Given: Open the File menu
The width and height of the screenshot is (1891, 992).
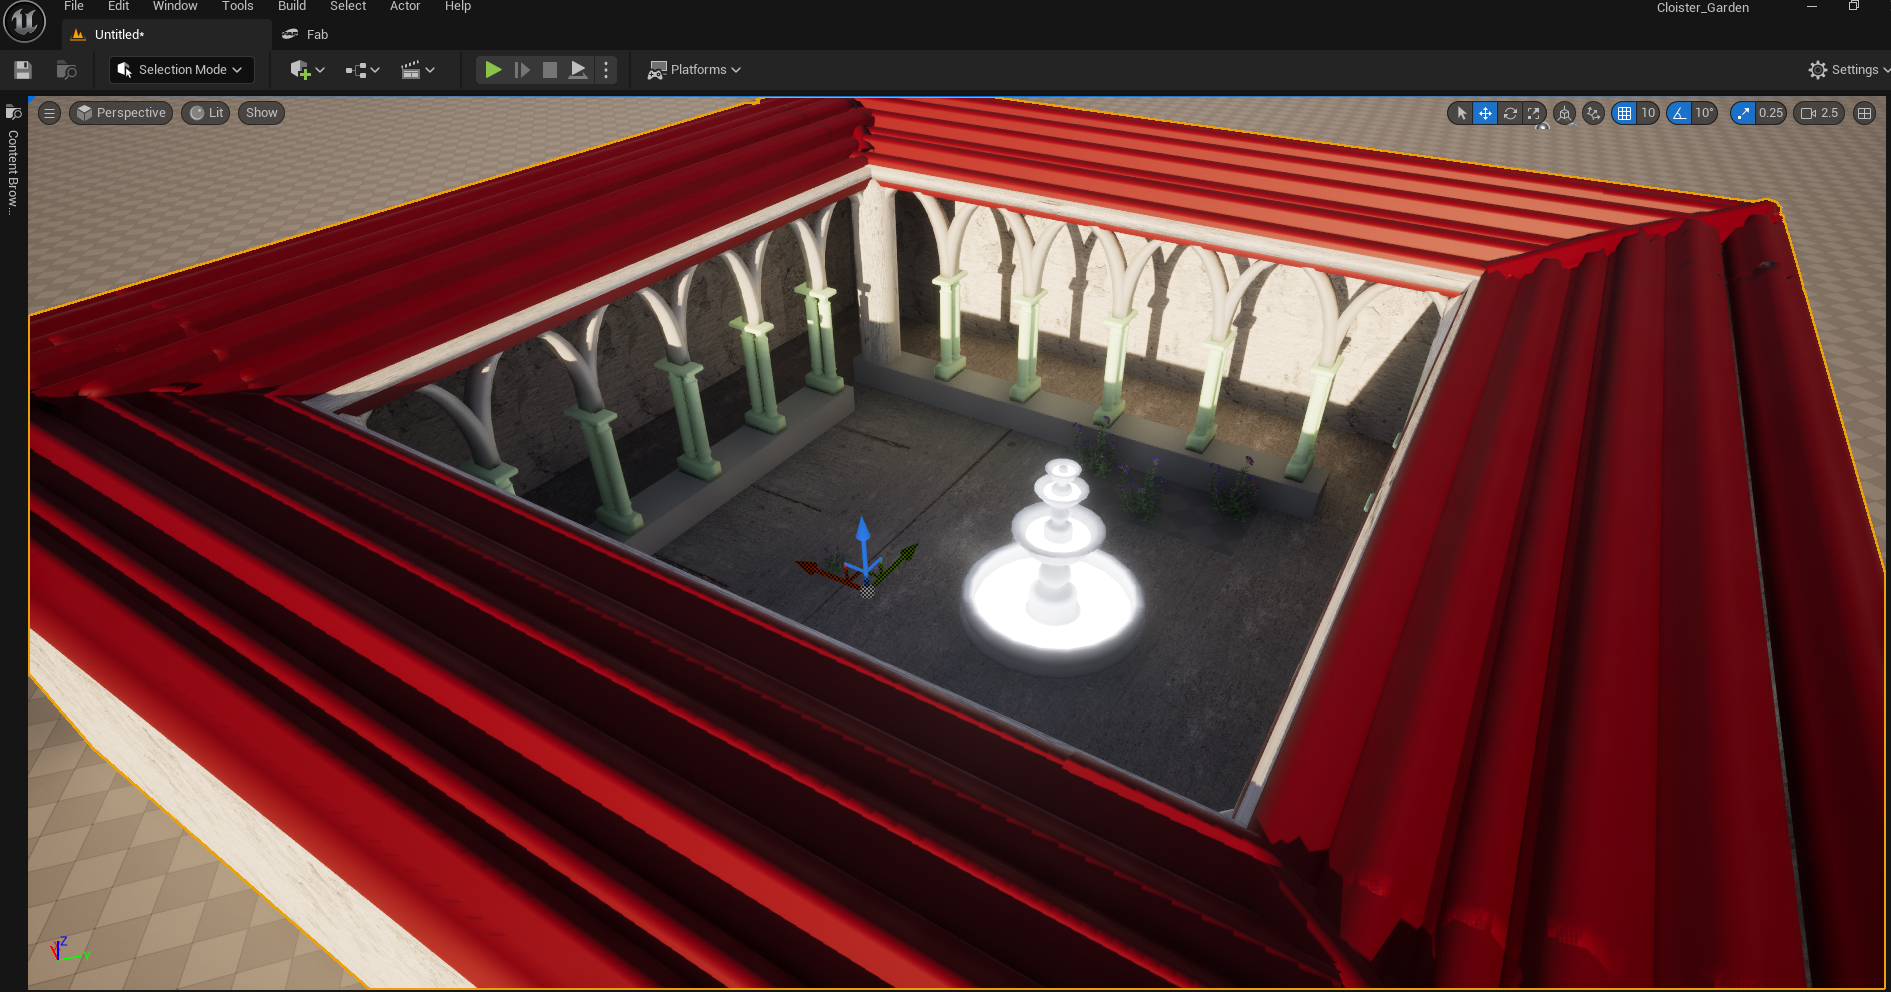Looking at the screenshot, I should click(74, 6).
